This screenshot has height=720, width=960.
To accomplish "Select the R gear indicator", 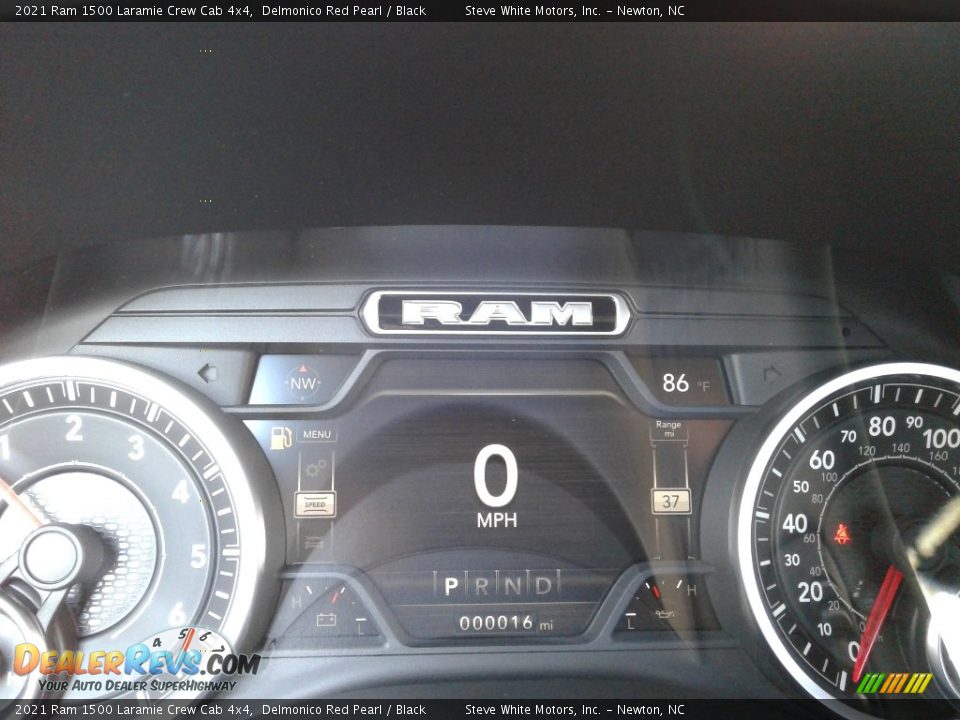I will [x=482, y=586].
